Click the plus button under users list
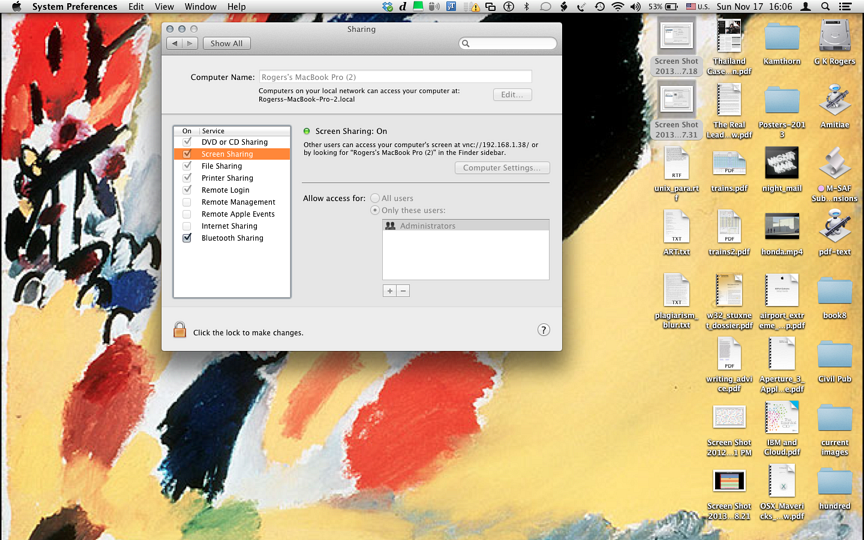Image resolution: width=864 pixels, height=540 pixels. [390, 290]
